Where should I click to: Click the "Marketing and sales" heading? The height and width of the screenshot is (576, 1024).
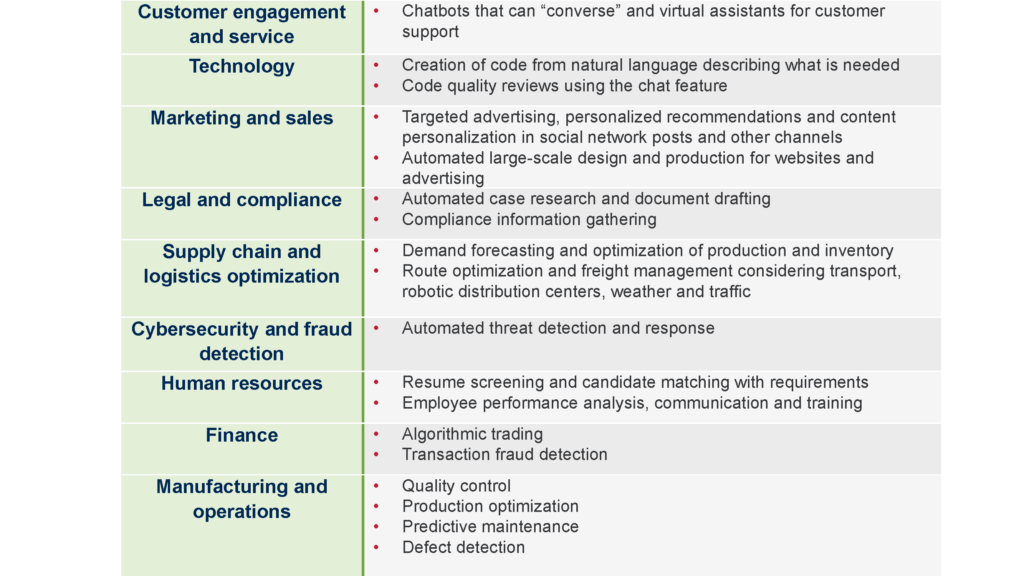click(x=242, y=118)
